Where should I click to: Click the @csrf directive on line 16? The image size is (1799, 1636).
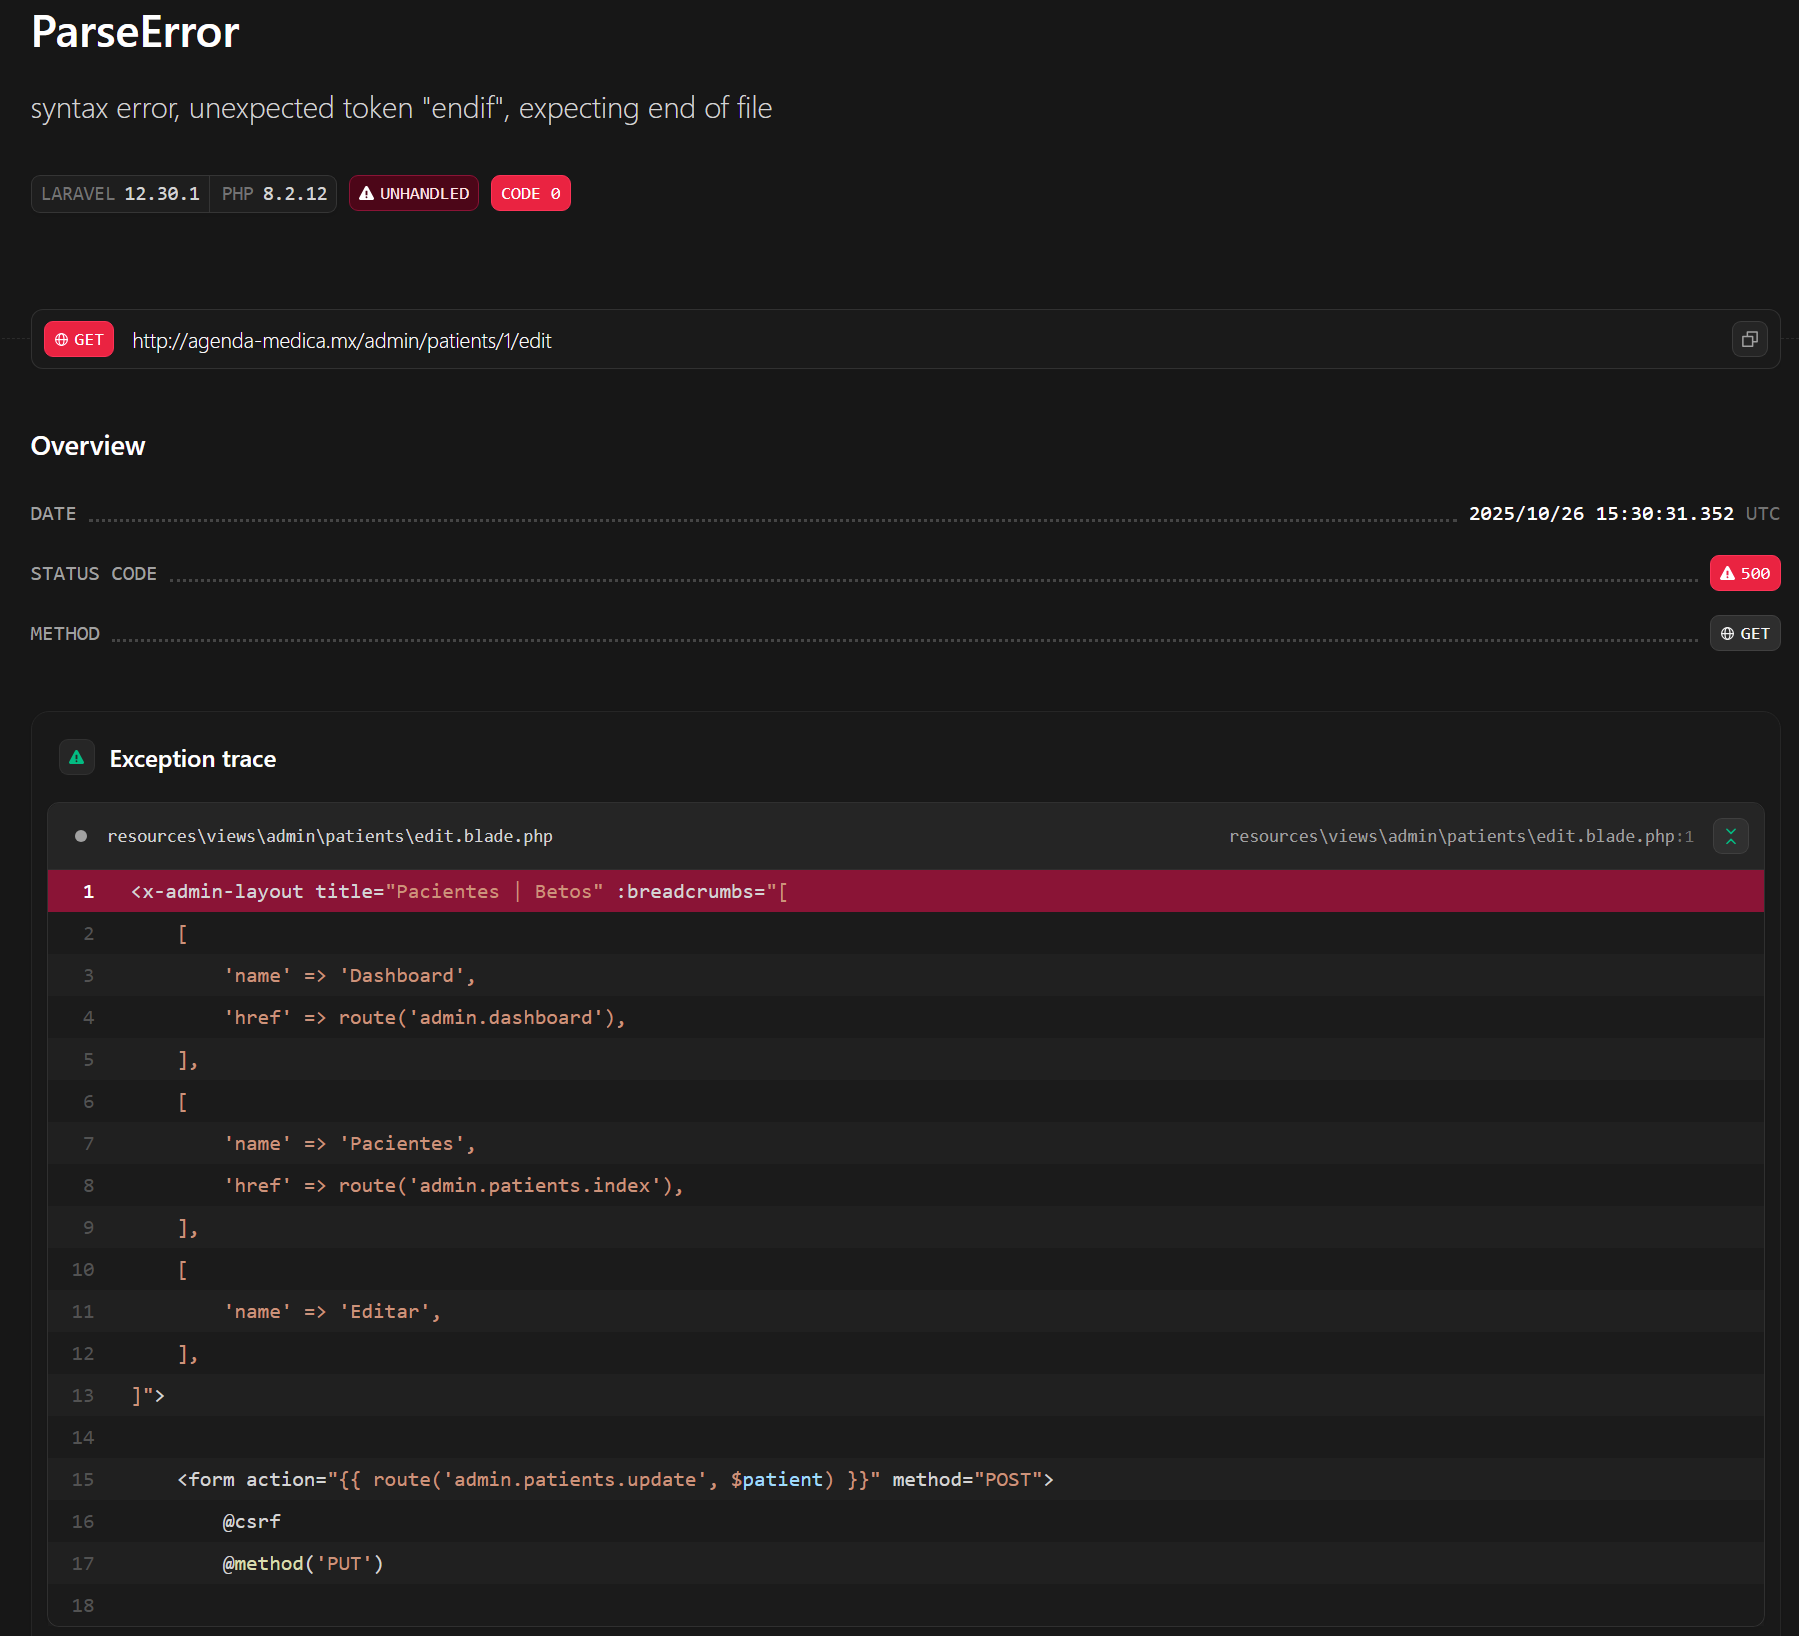(x=251, y=1521)
